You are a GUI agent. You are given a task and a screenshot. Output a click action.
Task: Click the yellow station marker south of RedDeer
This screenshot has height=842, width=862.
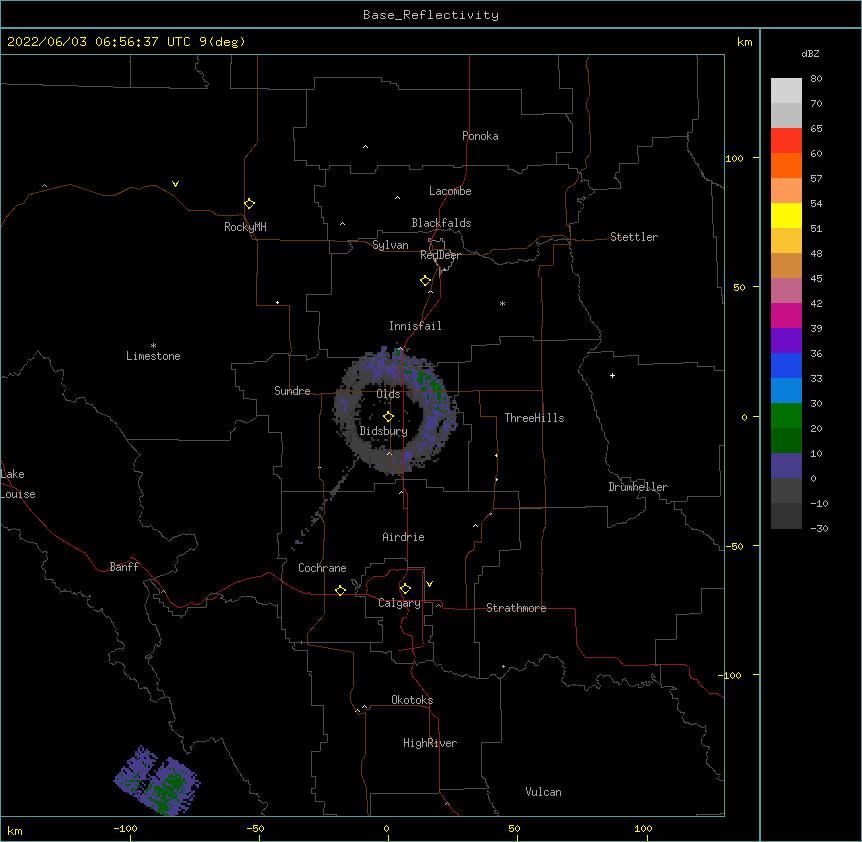coord(426,281)
